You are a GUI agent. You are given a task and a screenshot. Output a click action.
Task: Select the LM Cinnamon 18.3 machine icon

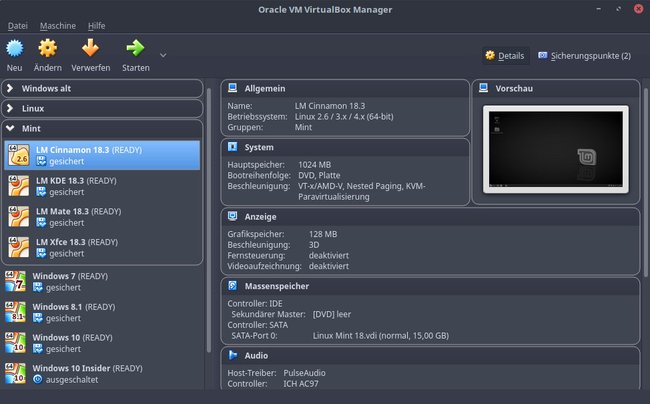pos(19,155)
